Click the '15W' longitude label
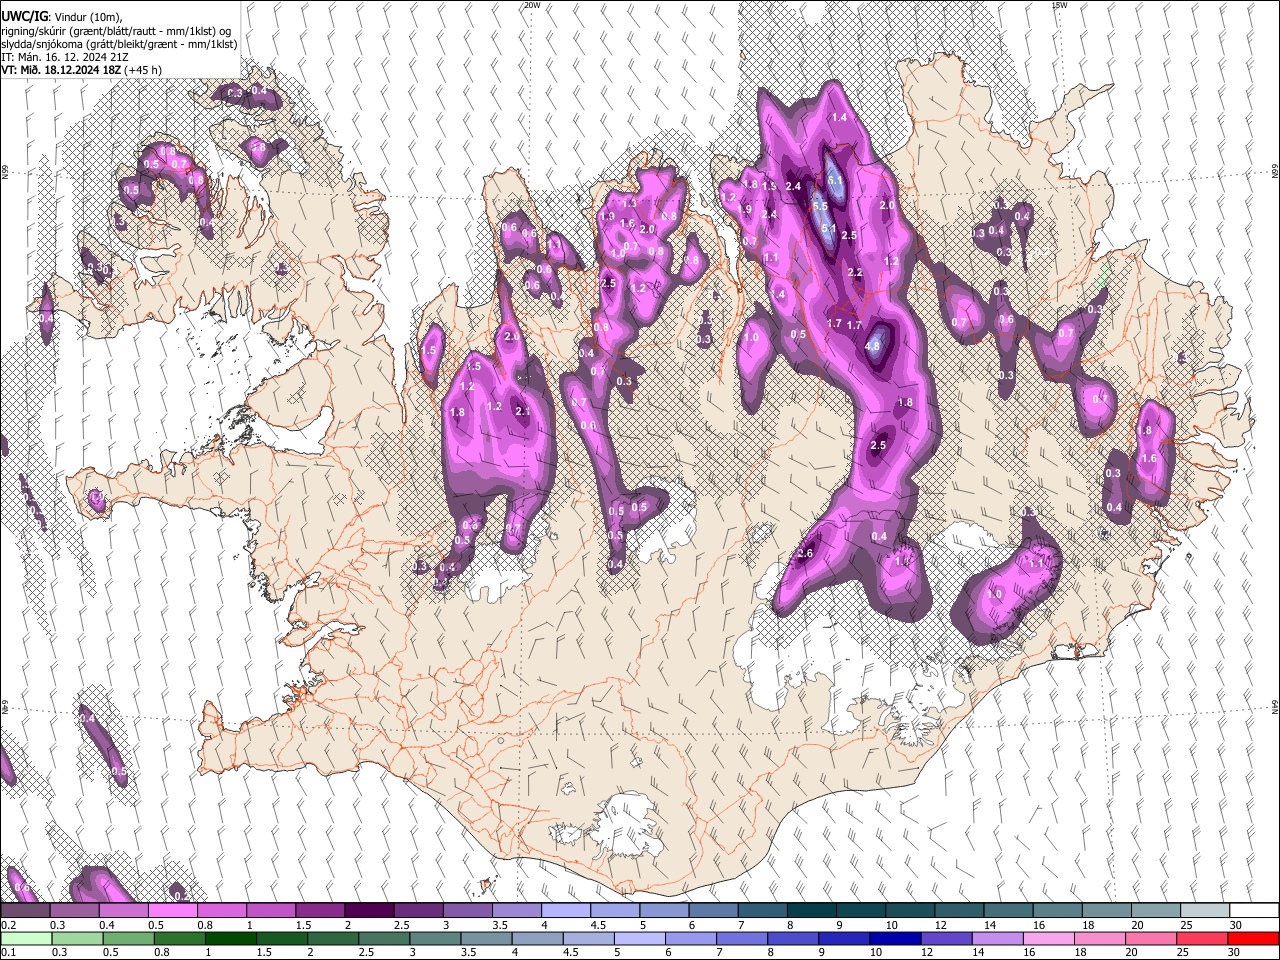Image resolution: width=1280 pixels, height=960 pixels. [1059, 5]
